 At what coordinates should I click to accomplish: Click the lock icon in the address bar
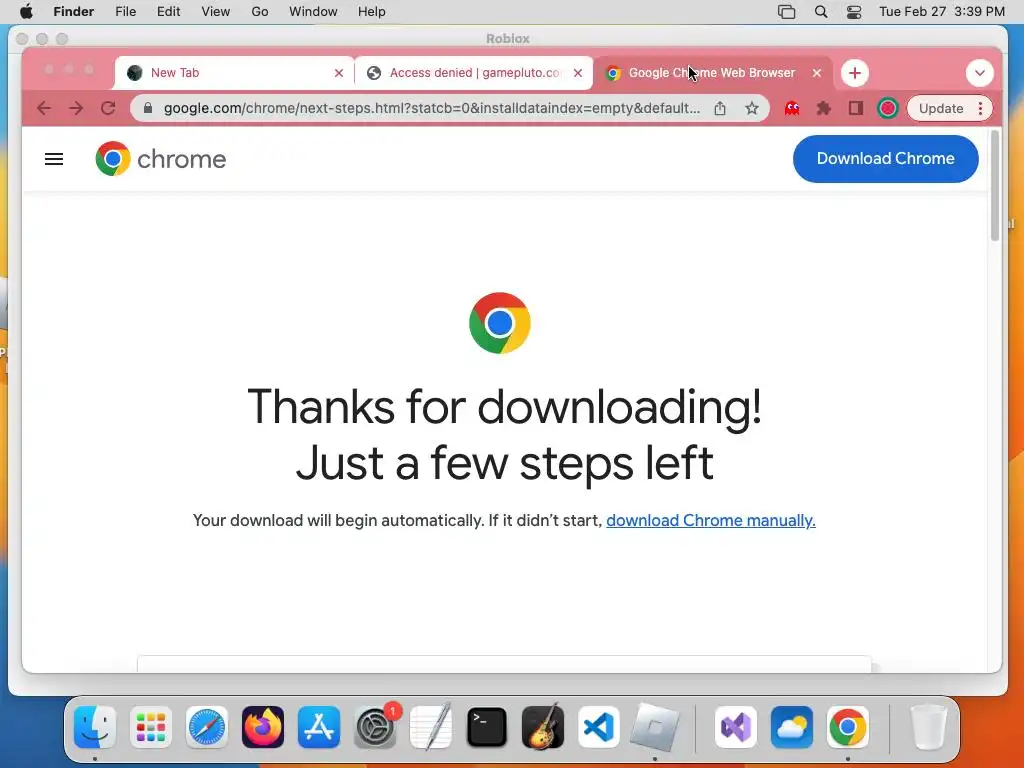click(x=148, y=108)
